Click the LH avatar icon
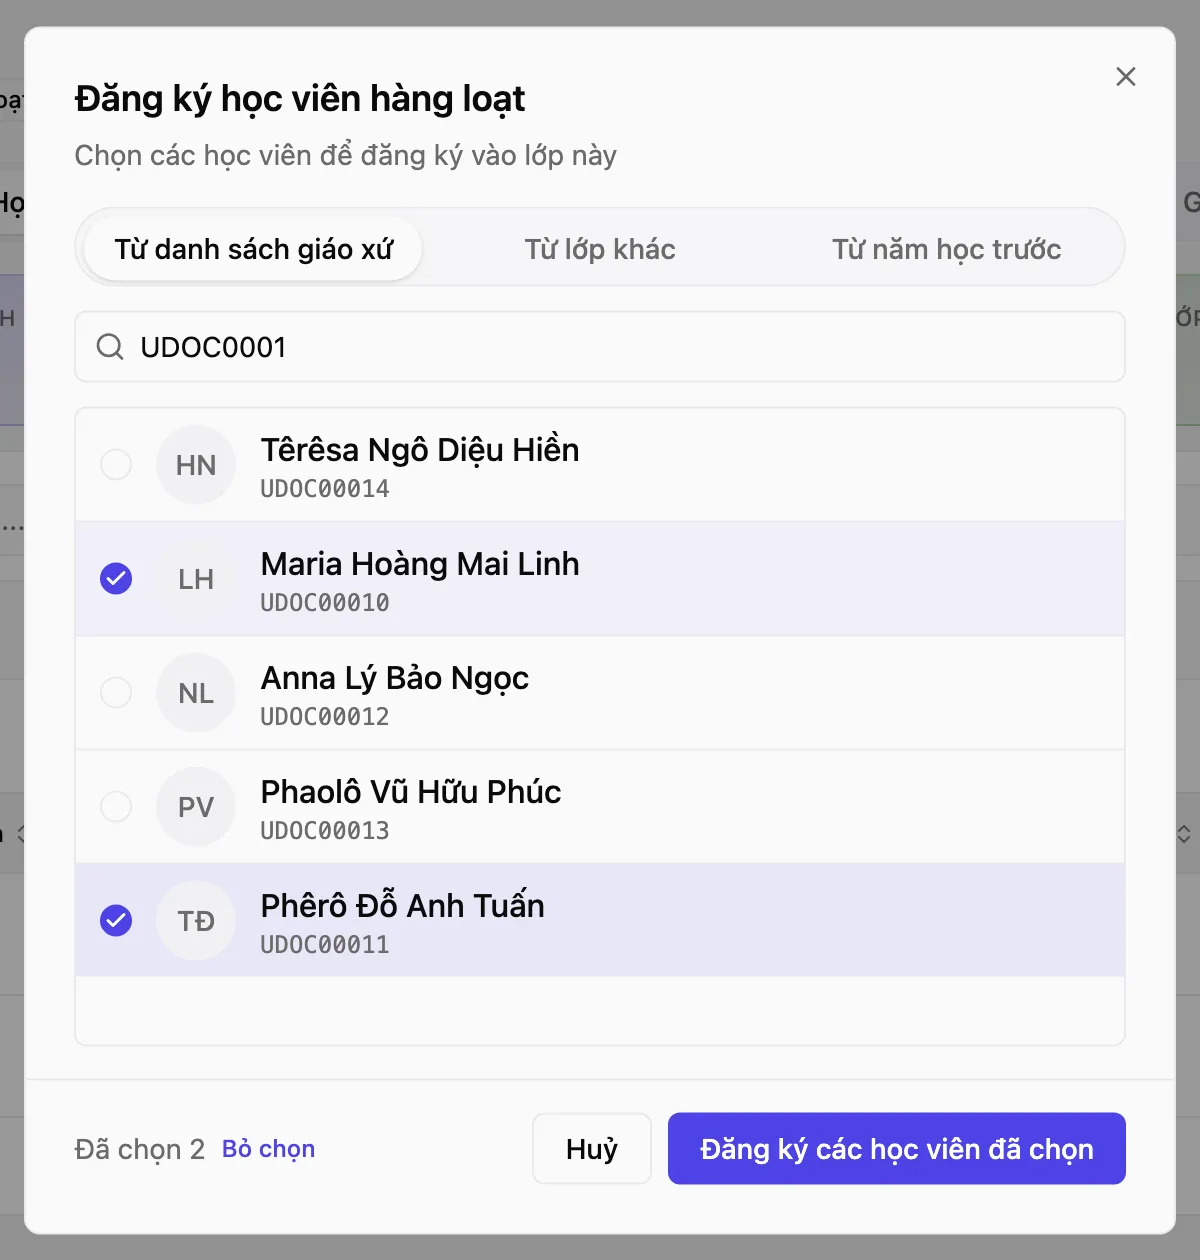 pyautogui.click(x=196, y=579)
